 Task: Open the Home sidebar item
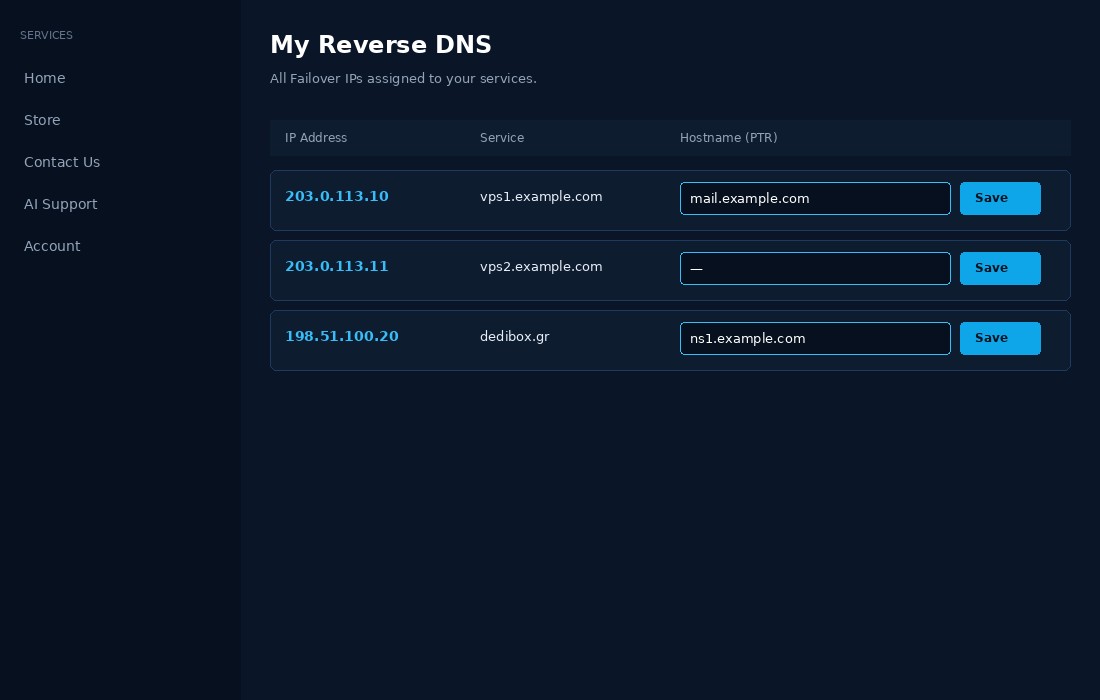pos(45,78)
